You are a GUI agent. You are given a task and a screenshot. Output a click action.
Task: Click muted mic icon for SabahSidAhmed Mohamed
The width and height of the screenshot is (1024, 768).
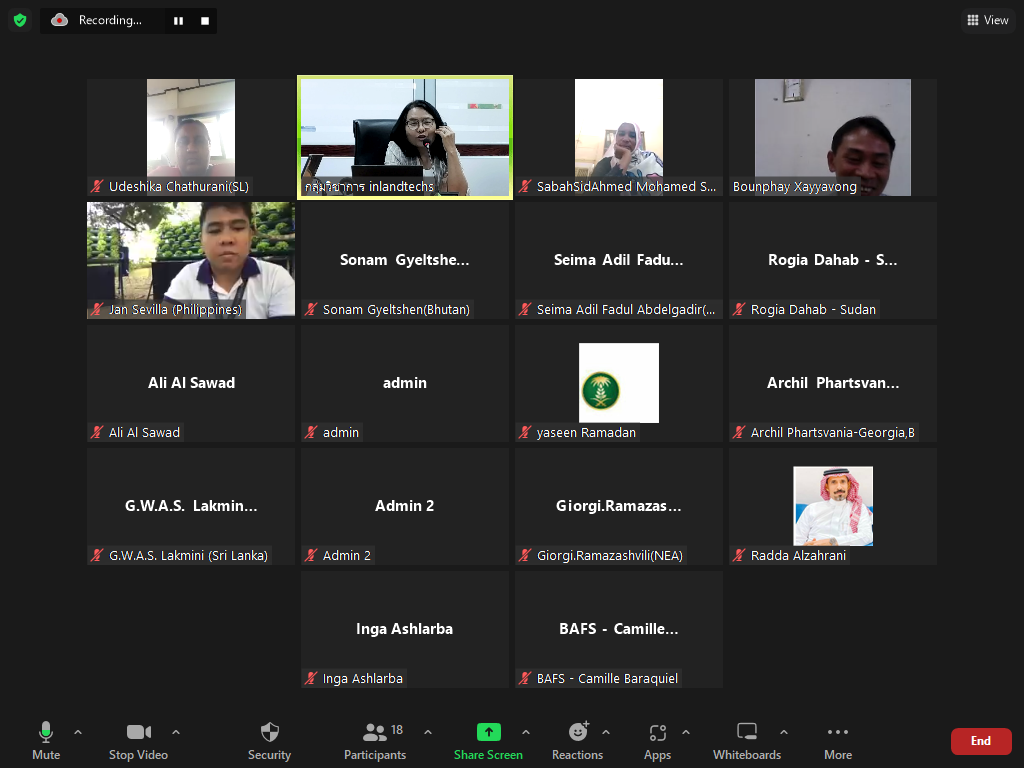coord(525,186)
